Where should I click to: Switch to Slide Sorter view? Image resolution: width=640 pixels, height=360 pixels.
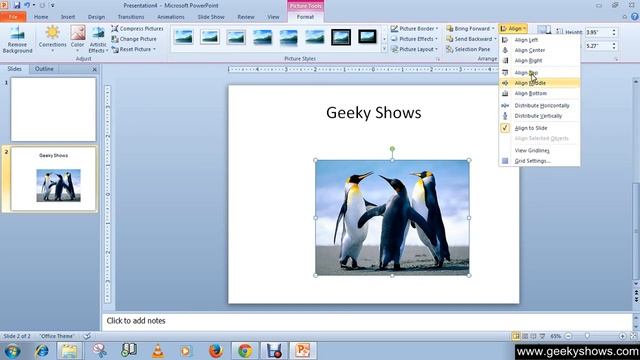[x=525, y=336]
